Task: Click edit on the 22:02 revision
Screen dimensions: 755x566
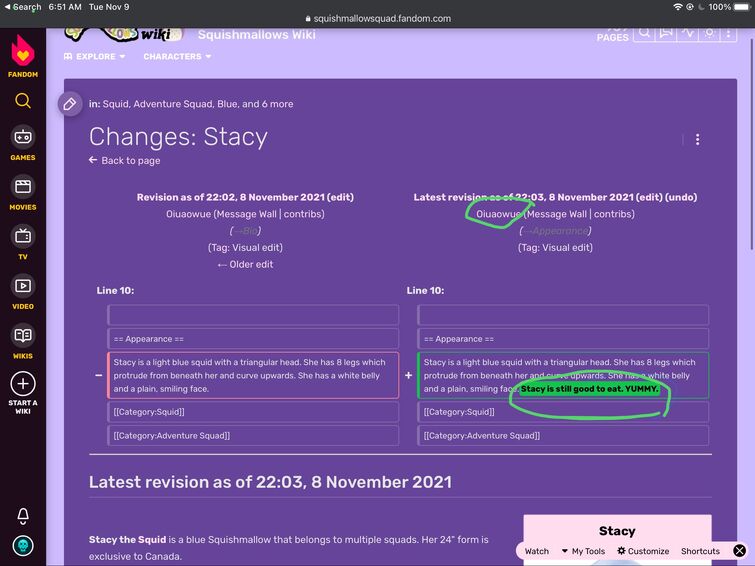Action: (340, 197)
